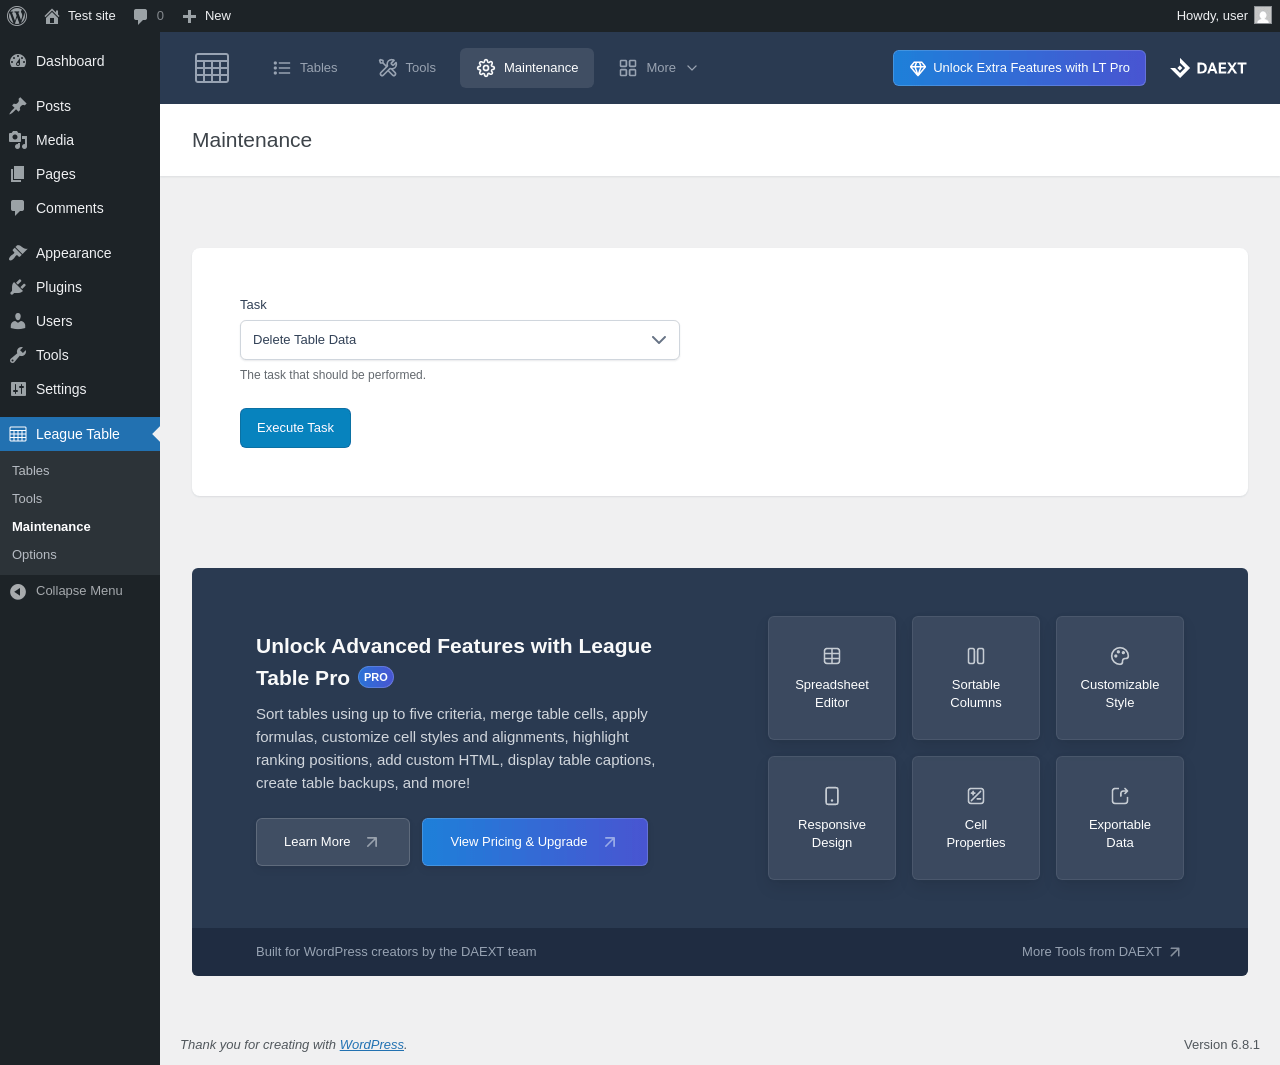Viewport: 1280px width, 1065px height.
Task: Select the Maintenance tab in plugin header
Action: (527, 68)
